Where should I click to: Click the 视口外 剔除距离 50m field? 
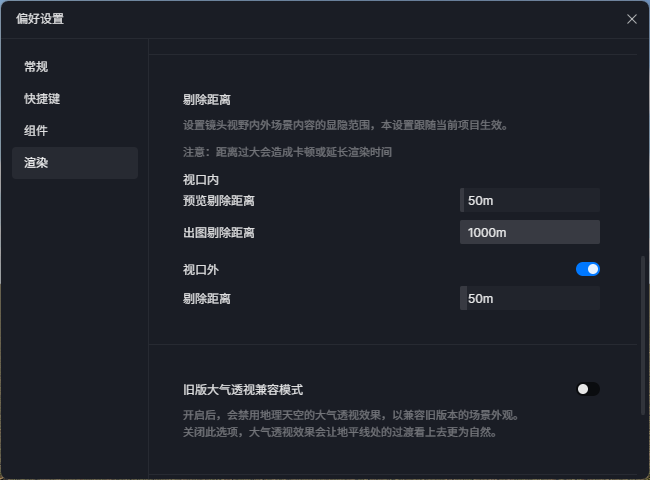[x=530, y=298]
